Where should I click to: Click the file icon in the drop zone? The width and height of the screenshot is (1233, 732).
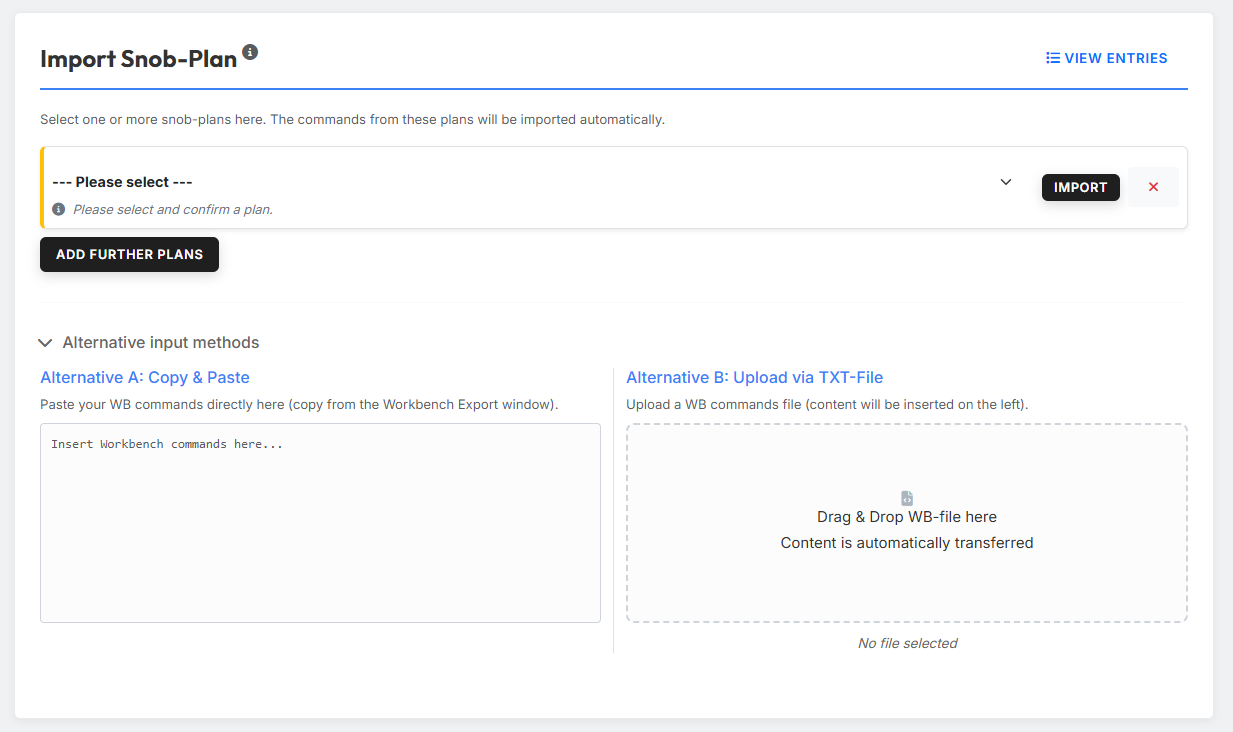(907, 498)
